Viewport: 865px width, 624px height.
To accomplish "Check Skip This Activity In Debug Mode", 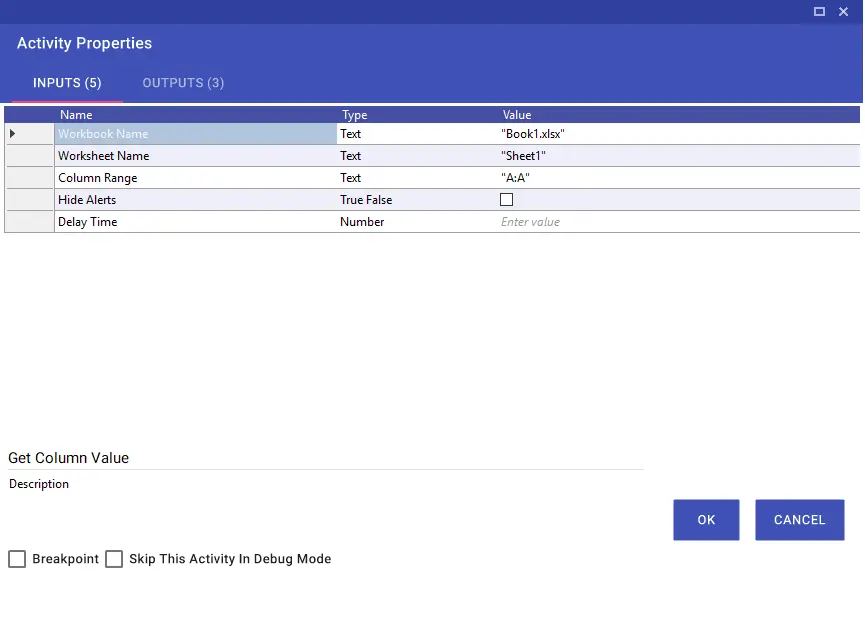I will coord(114,559).
